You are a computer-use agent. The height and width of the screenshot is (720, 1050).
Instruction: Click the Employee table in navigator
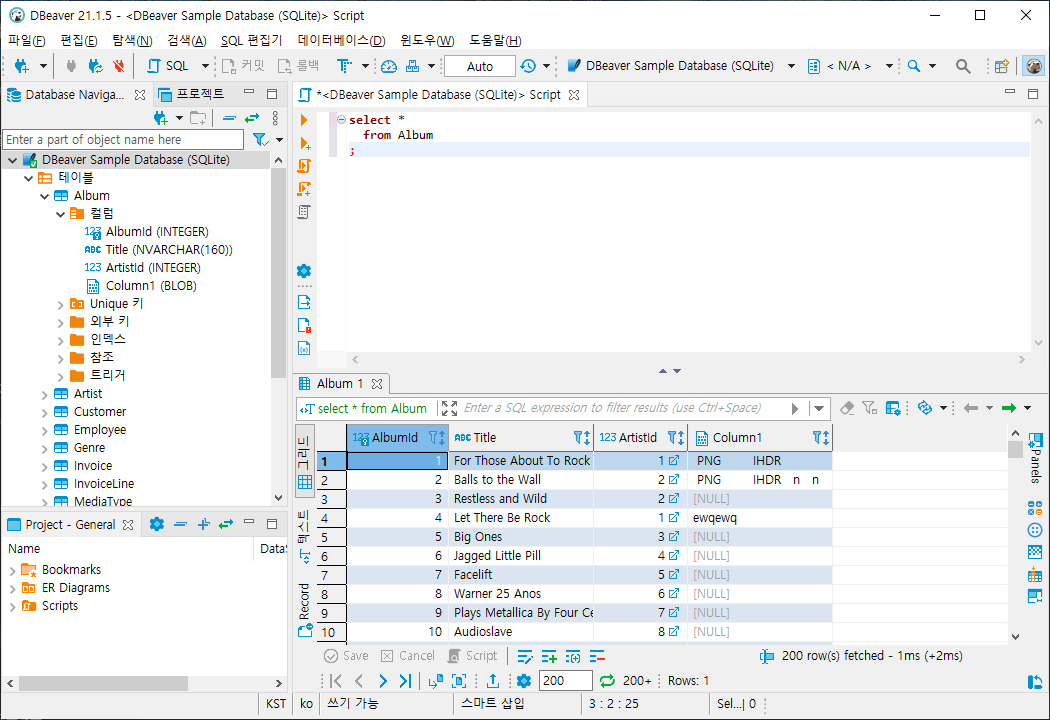(x=100, y=430)
